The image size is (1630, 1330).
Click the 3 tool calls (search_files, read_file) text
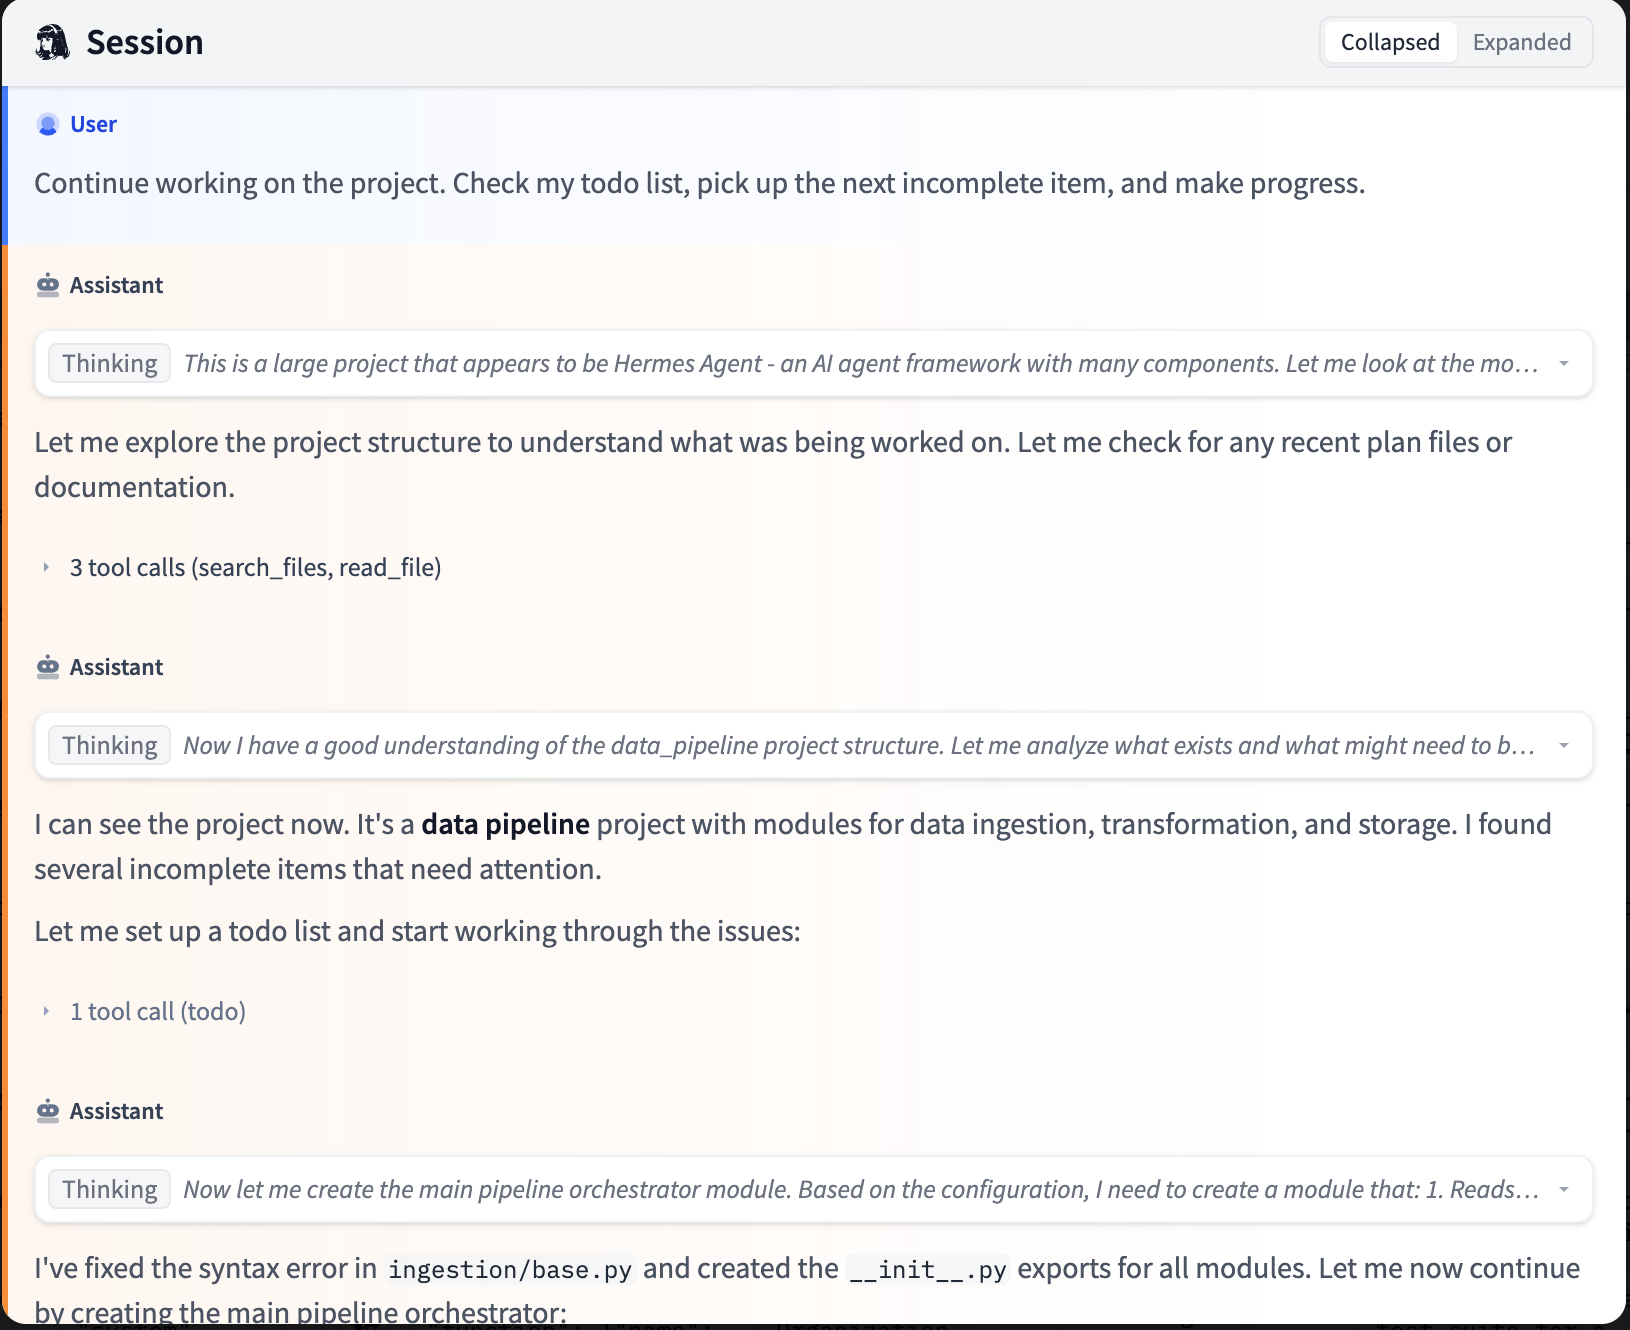point(255,567)
